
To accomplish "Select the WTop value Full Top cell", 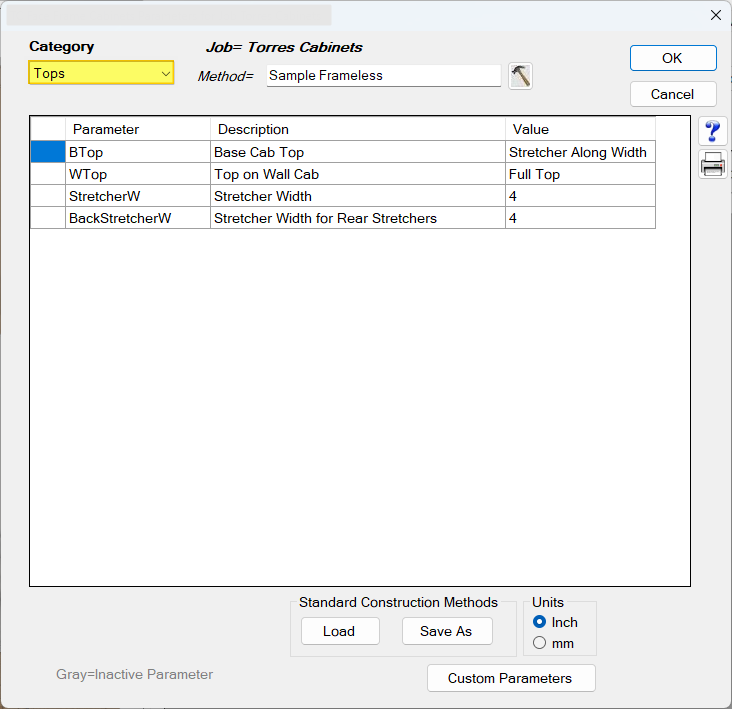I will [x=579, y=174].
